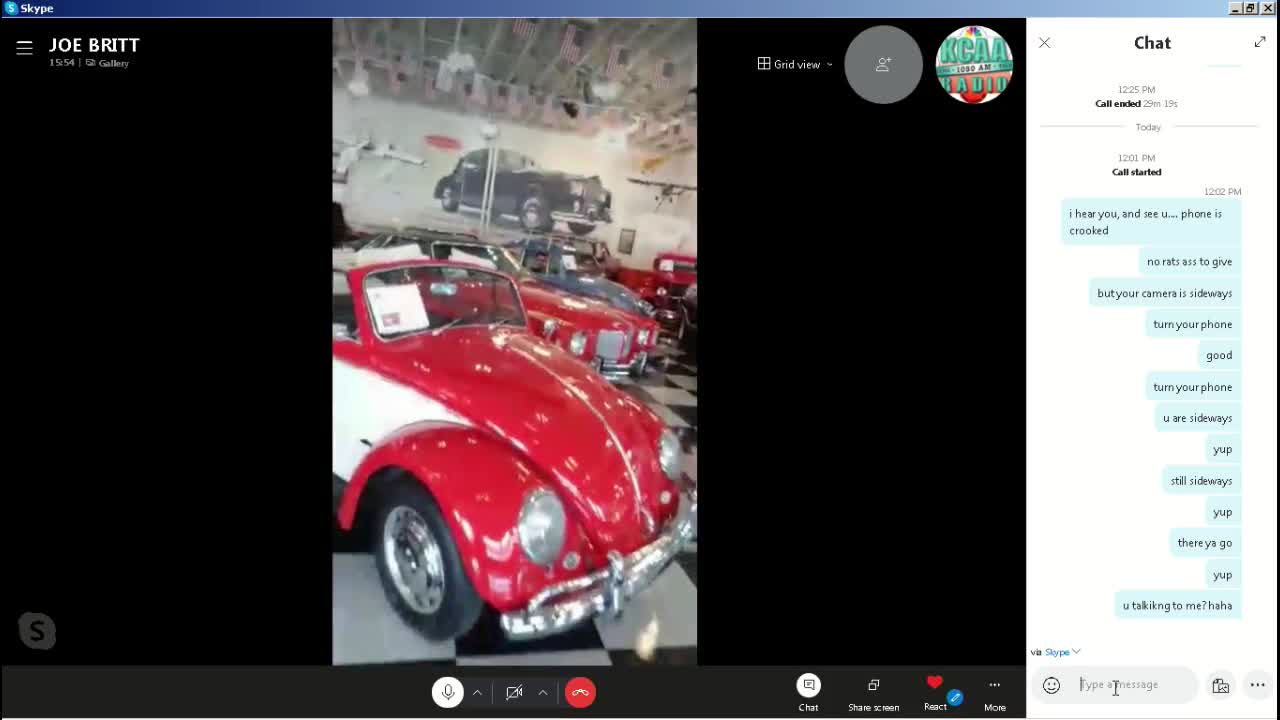Minimize the Skype window
The width and height of the screenshot is (1280, 720).
(1235, 8)
